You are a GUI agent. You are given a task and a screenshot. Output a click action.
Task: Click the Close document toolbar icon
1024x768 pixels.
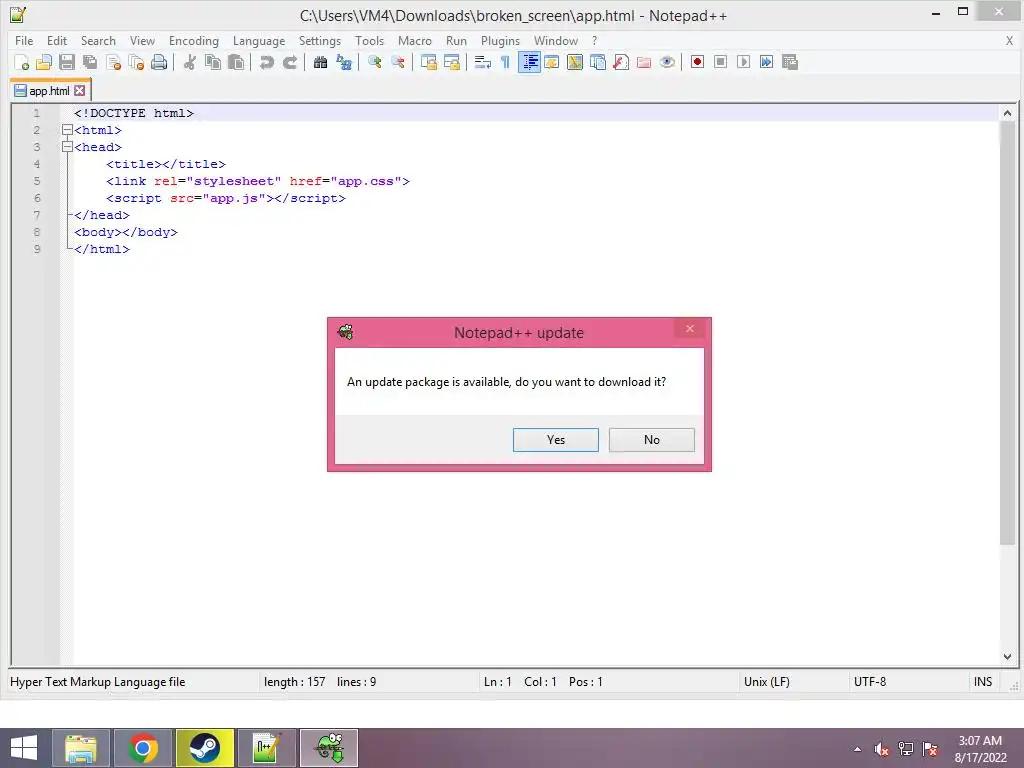pyautogui.click(x=113, y=62)
